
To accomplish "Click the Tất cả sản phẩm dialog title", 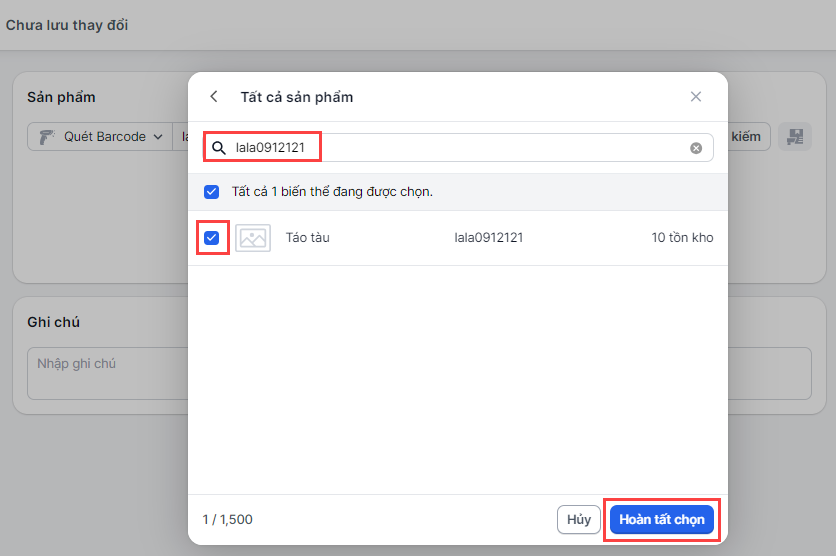I will (x=296, y=97).
